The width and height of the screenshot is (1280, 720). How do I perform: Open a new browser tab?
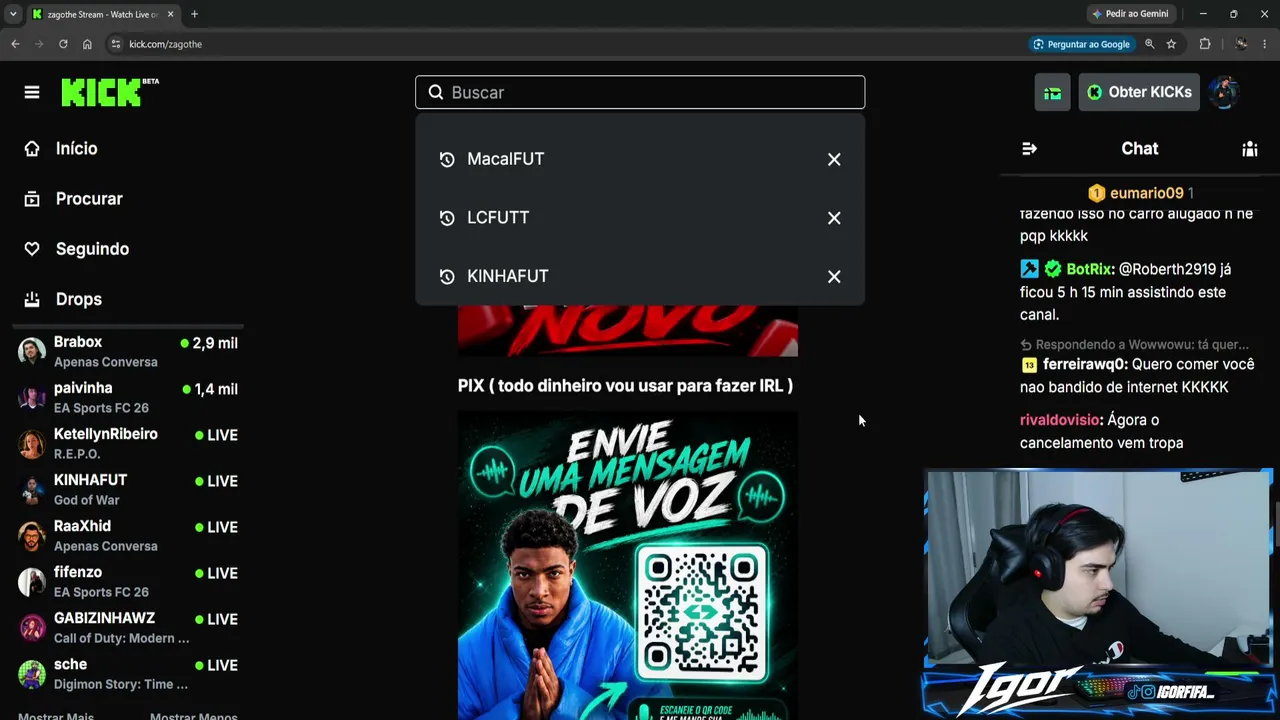pyautogui.click(x=194, y=14)
